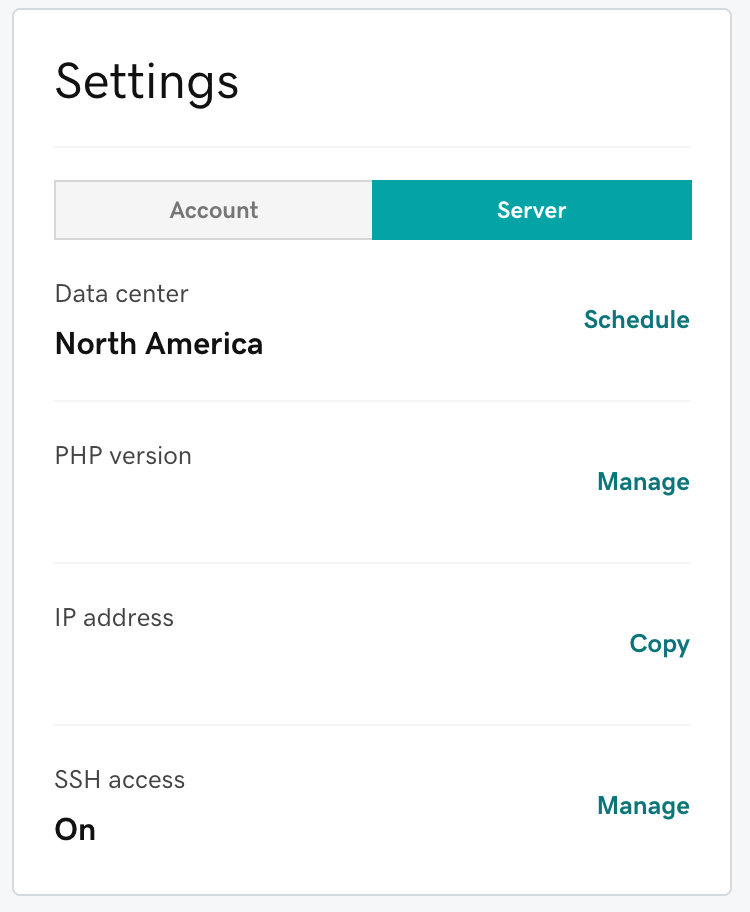Click blank space right of the Settings title
The width and height of the screenshot is (750, 912).
[x=465, y=83]
